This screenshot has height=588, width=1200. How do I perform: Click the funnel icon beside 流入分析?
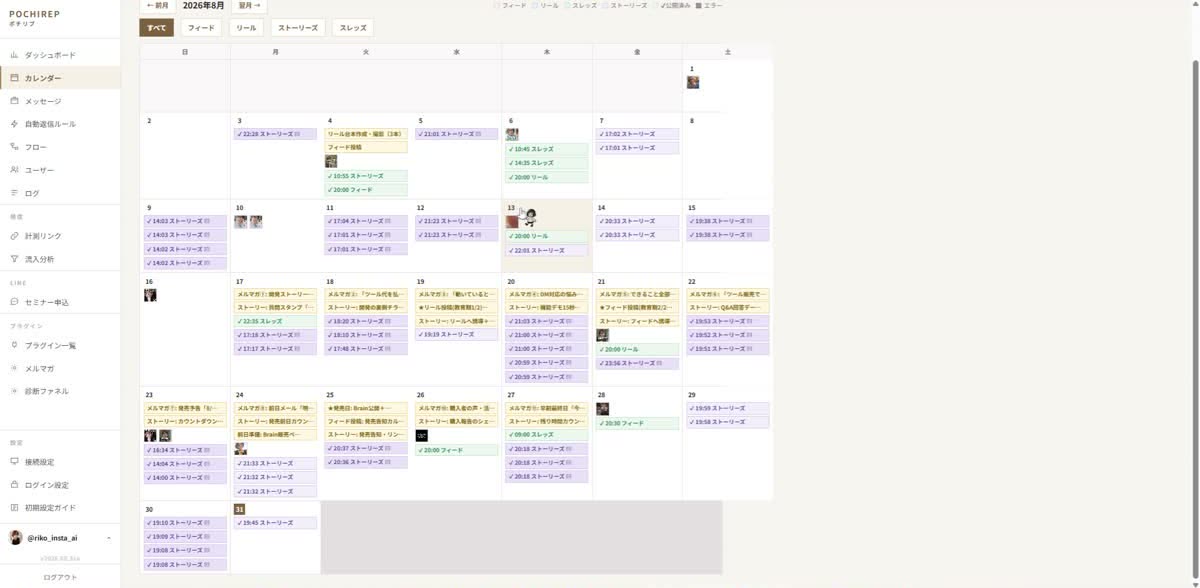coord(14,259)
